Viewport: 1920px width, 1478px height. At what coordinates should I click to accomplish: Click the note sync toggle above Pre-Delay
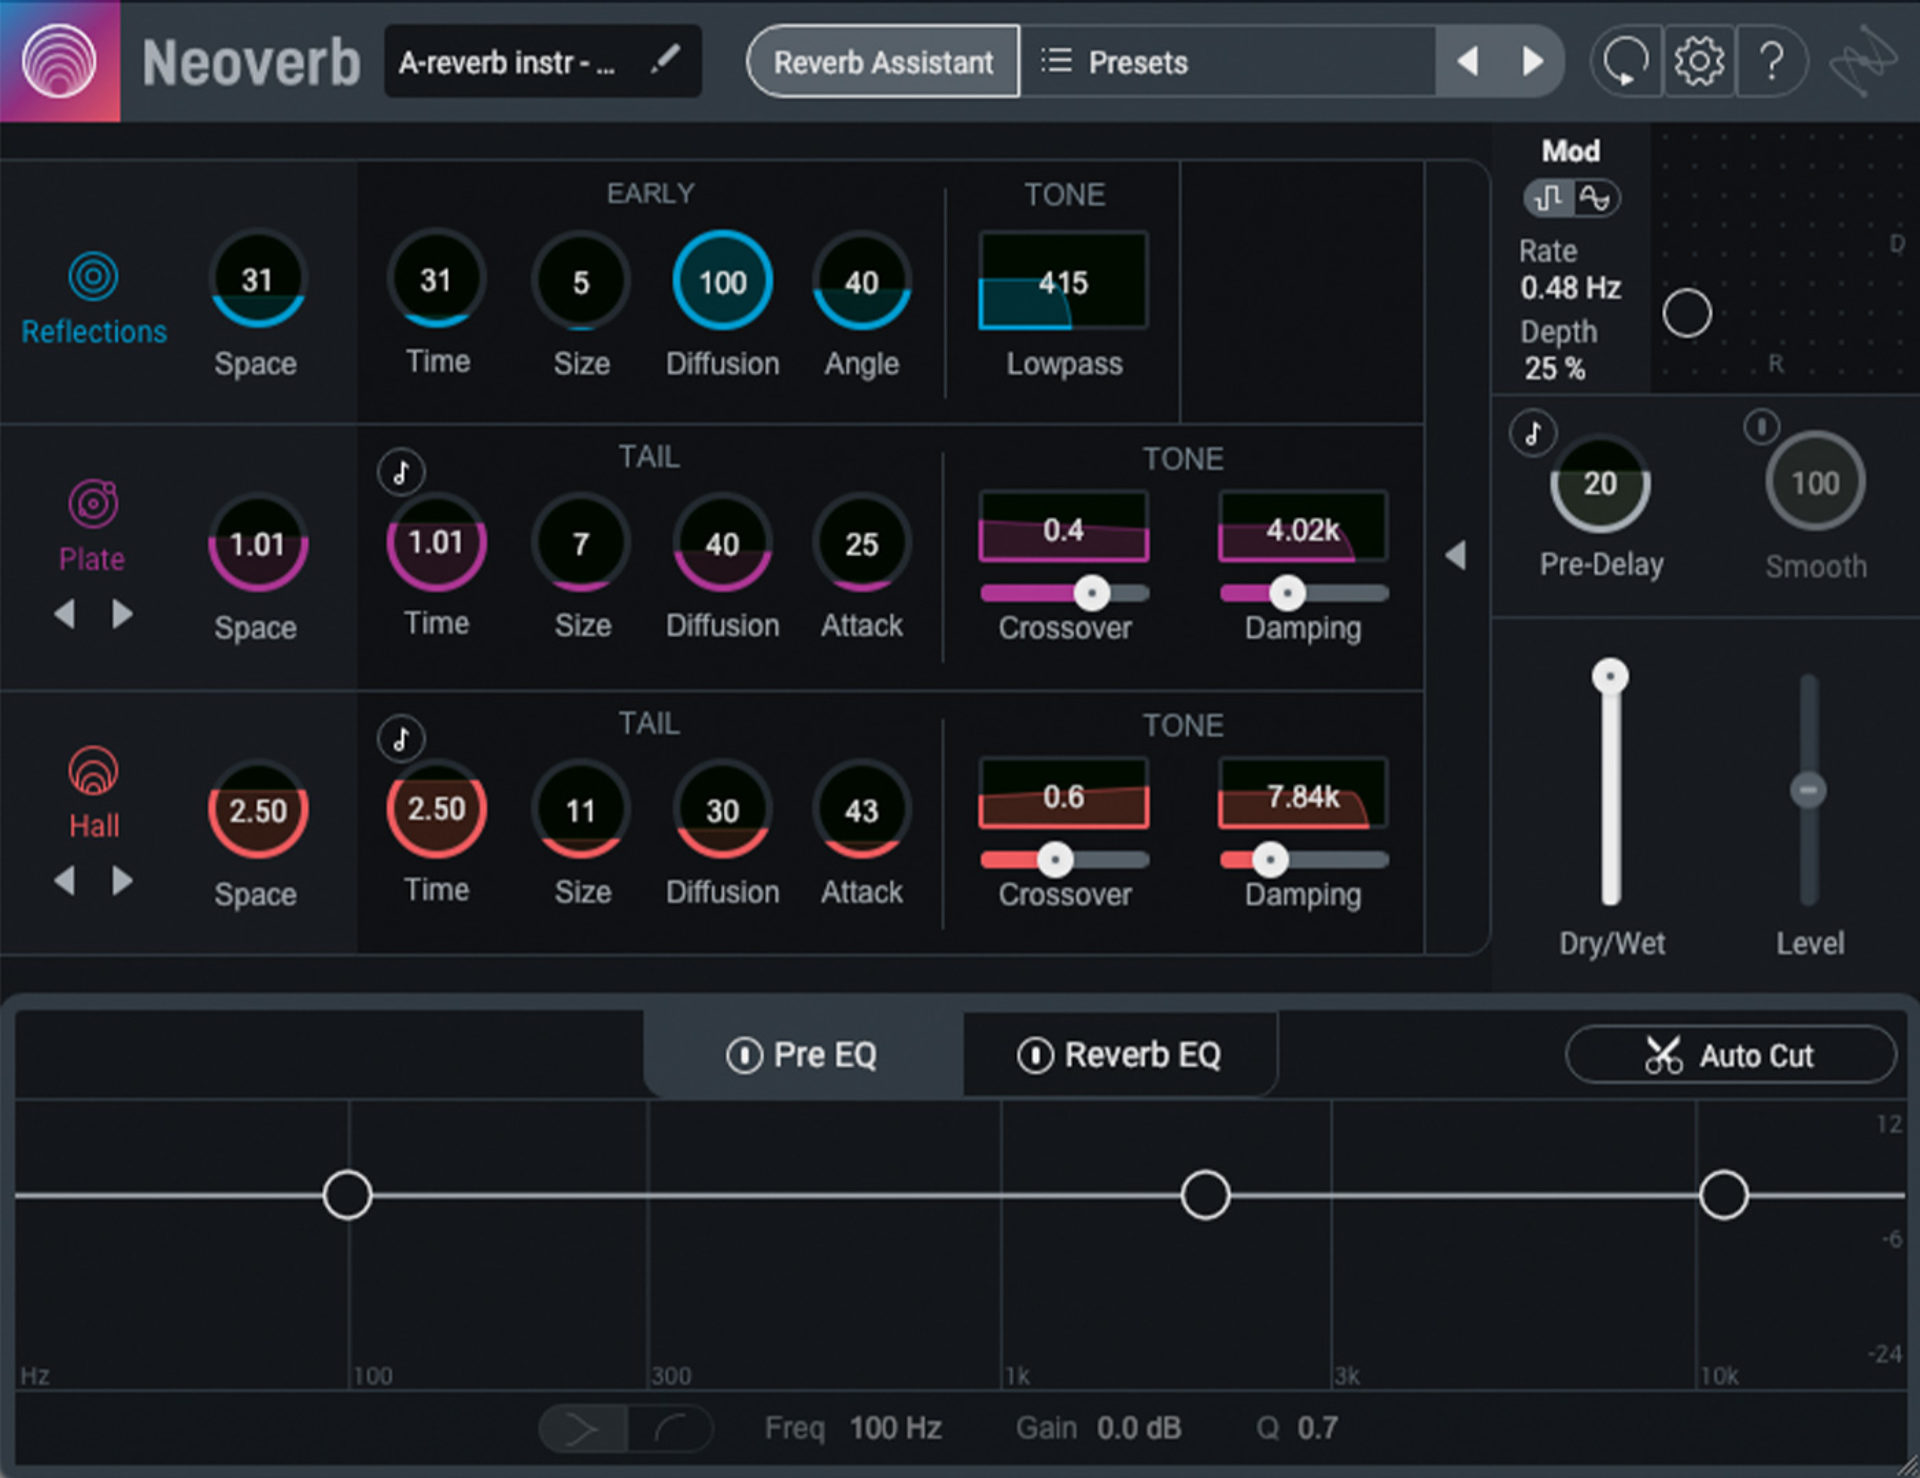click(1532, 433)
